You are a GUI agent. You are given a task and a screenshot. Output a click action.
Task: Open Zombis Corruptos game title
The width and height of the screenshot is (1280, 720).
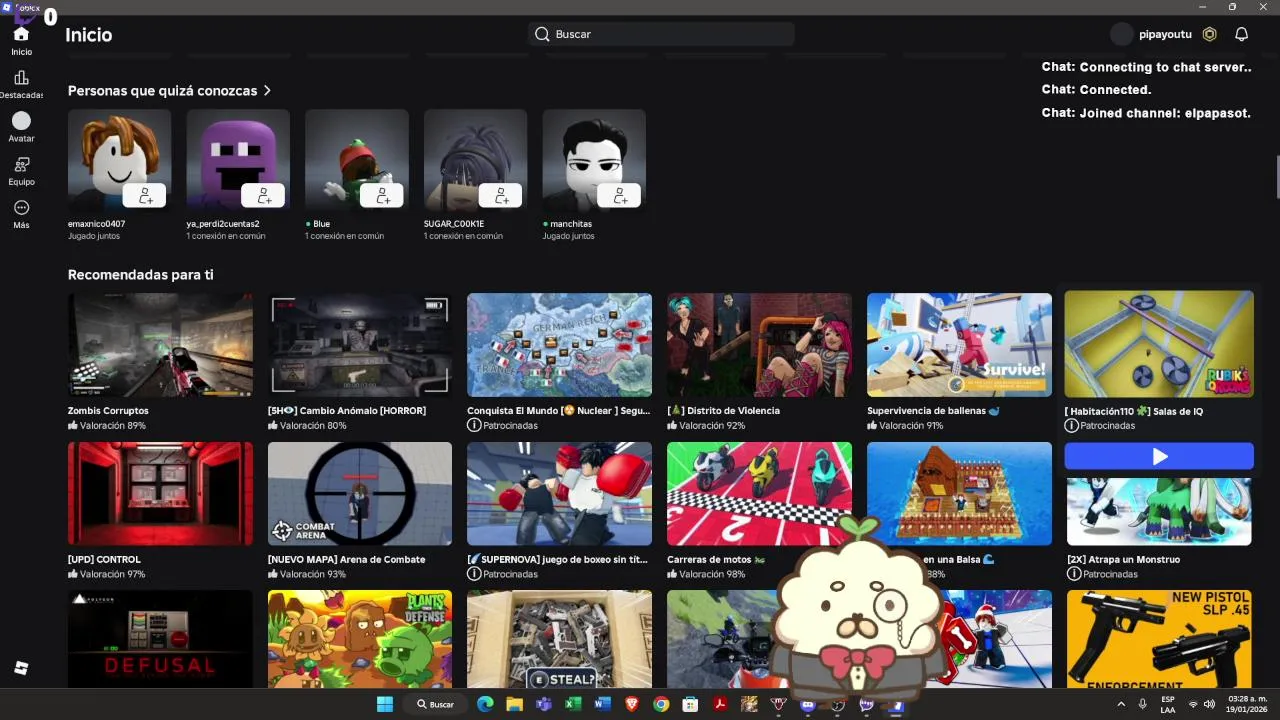(108, 411)
